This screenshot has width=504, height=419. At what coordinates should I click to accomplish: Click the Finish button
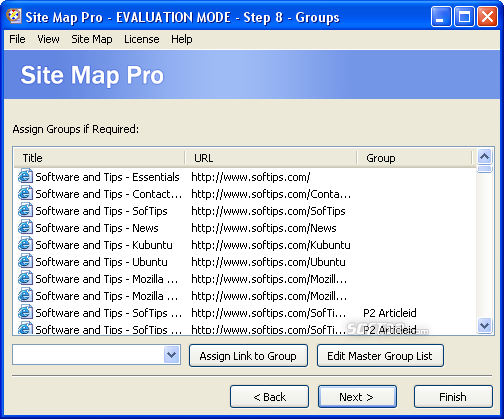(x=453, y=397)
